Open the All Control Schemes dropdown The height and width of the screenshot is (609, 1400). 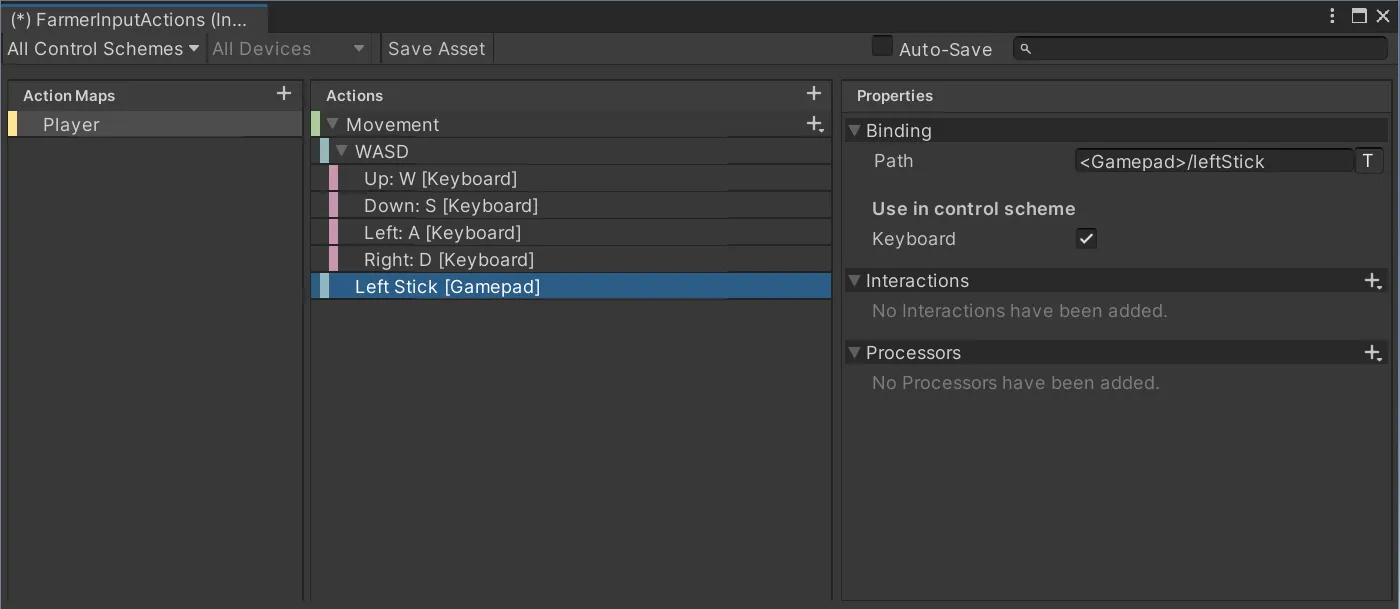[103, 49]
